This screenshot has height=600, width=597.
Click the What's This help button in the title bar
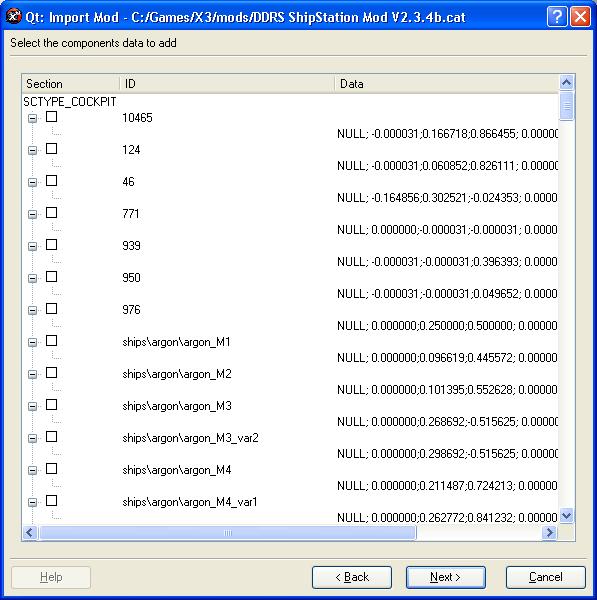click(x=557, y=17)
